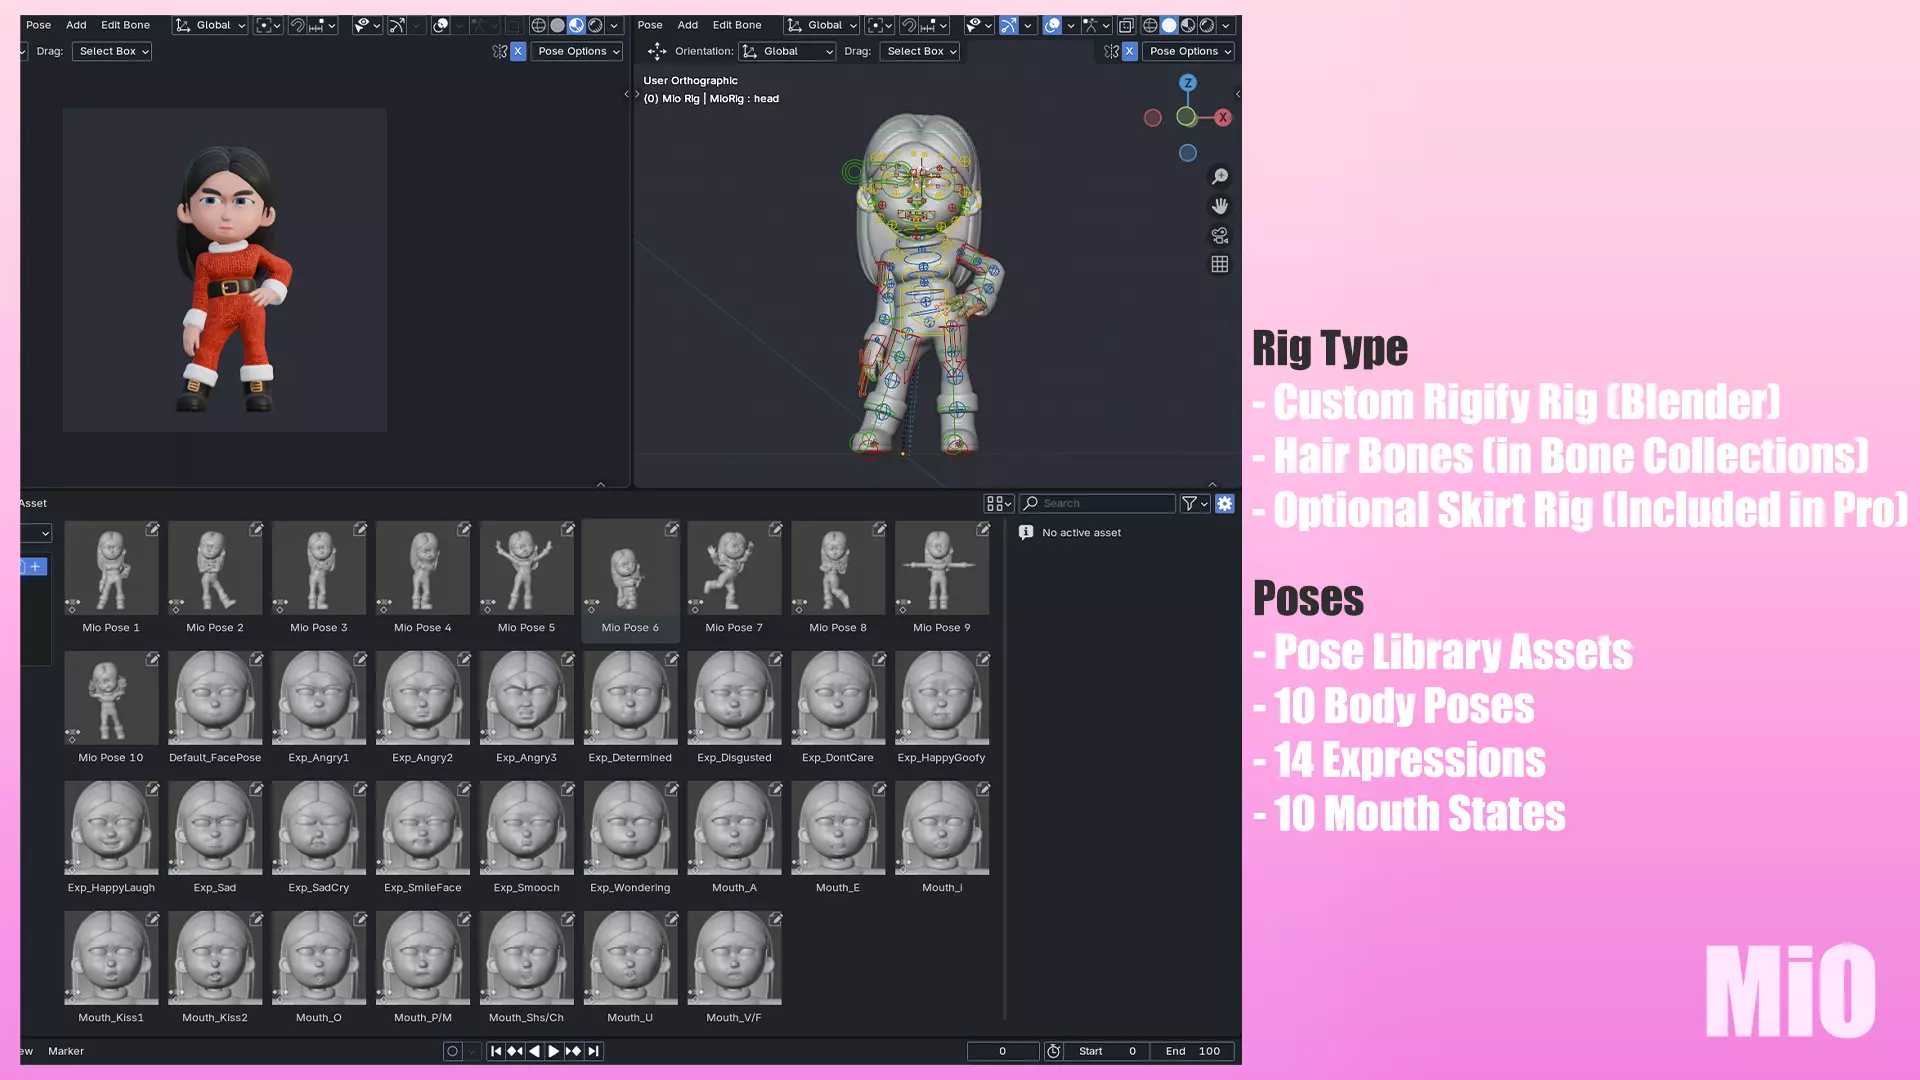
Task: Select Move tool icon in right viewport
Action: [x=656, y=51]
